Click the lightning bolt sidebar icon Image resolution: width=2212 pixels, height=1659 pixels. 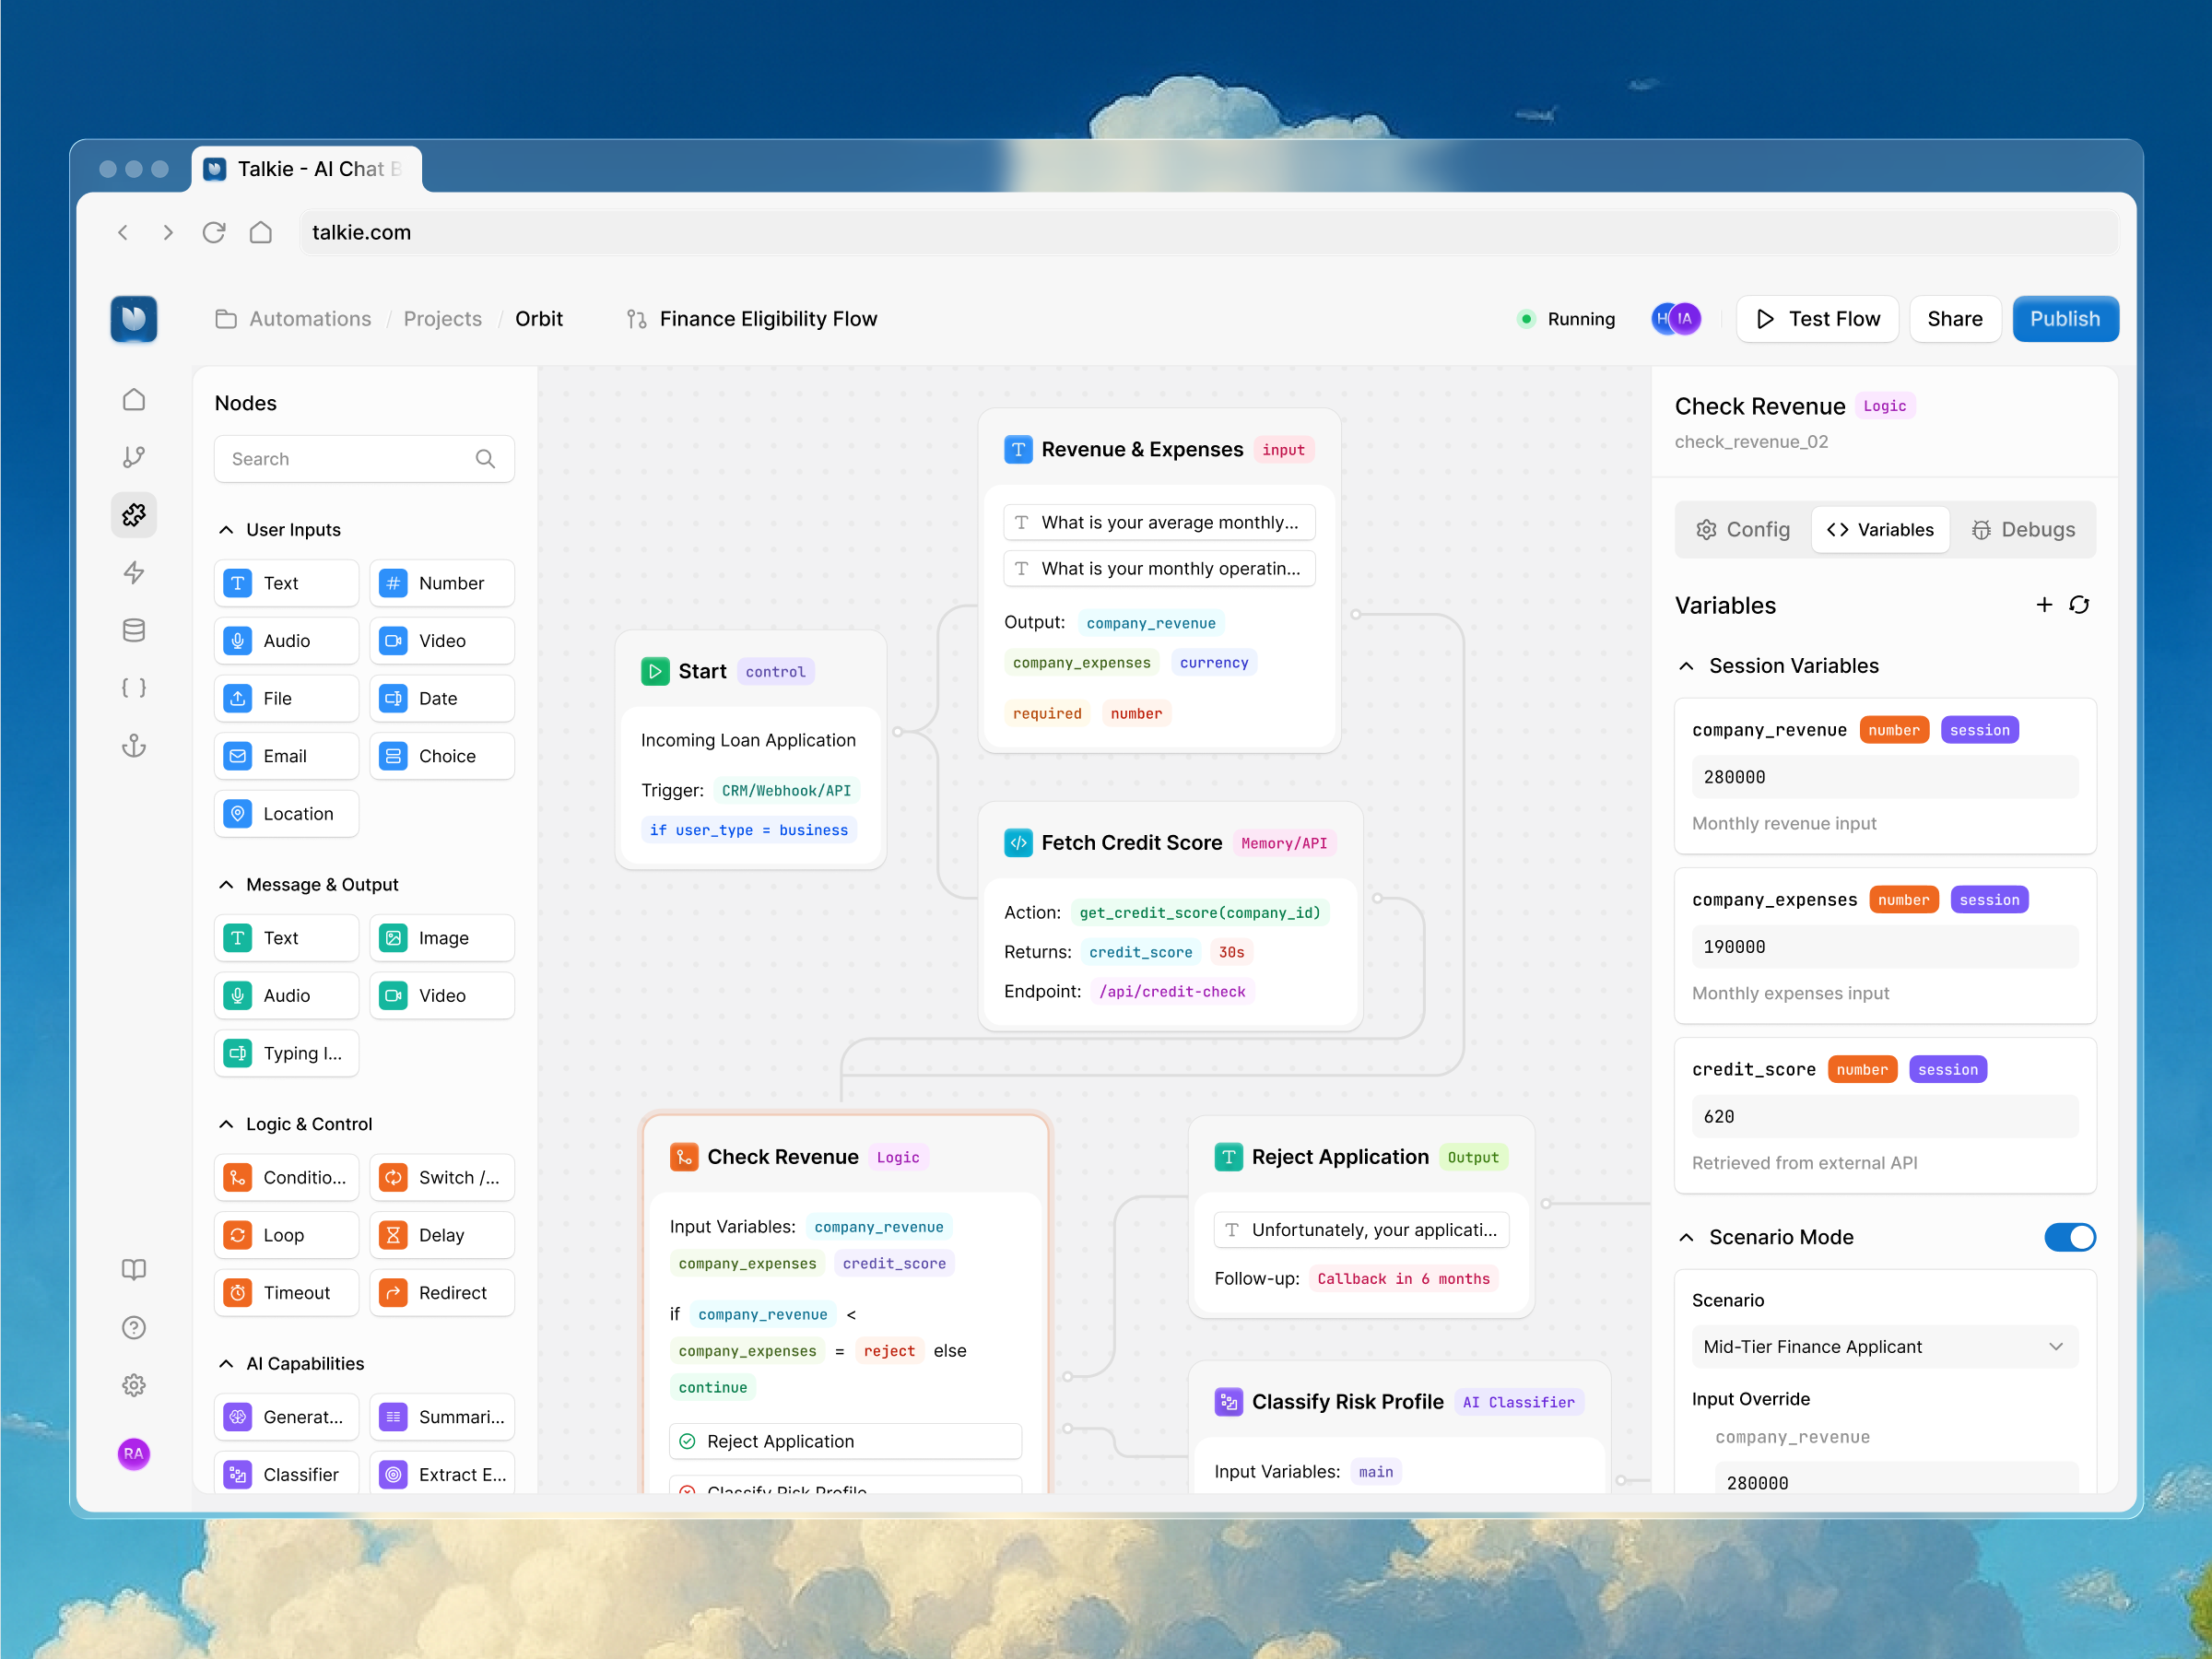134,572
